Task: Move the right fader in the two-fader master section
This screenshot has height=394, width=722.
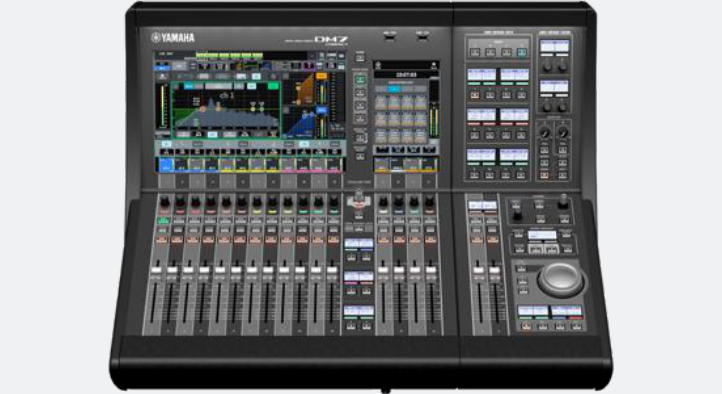Action: 495,270
